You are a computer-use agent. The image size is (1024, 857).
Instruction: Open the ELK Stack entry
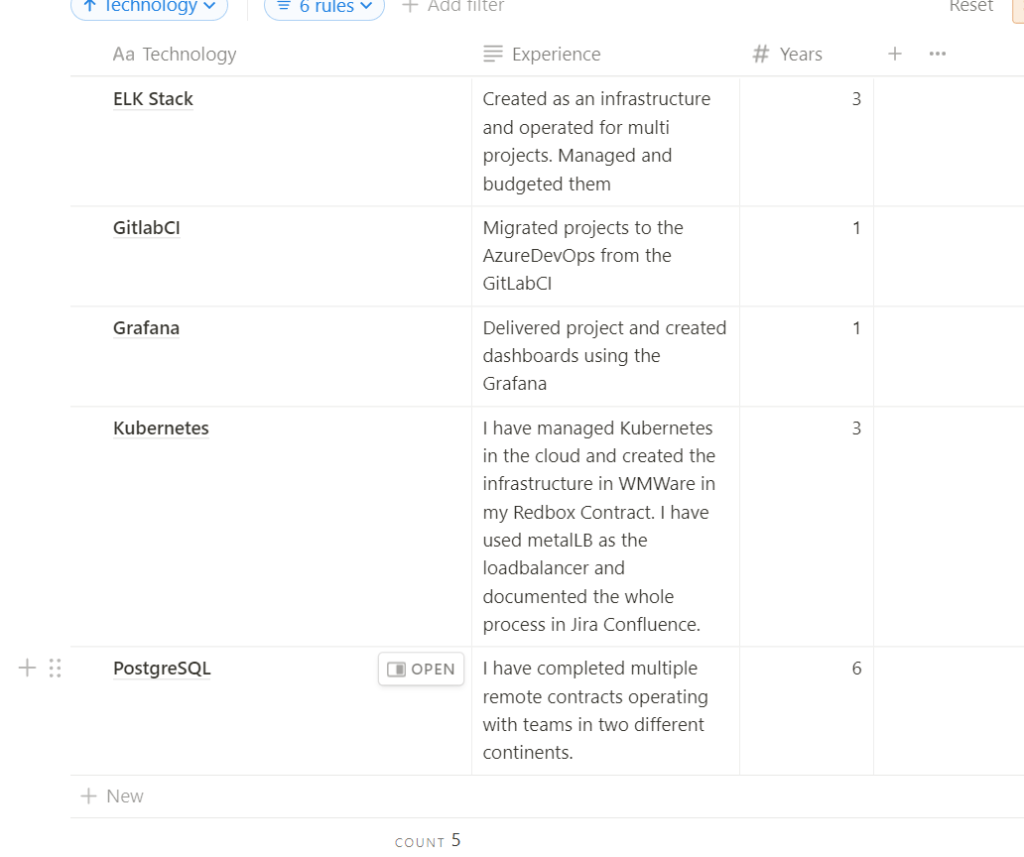(153, 99)
